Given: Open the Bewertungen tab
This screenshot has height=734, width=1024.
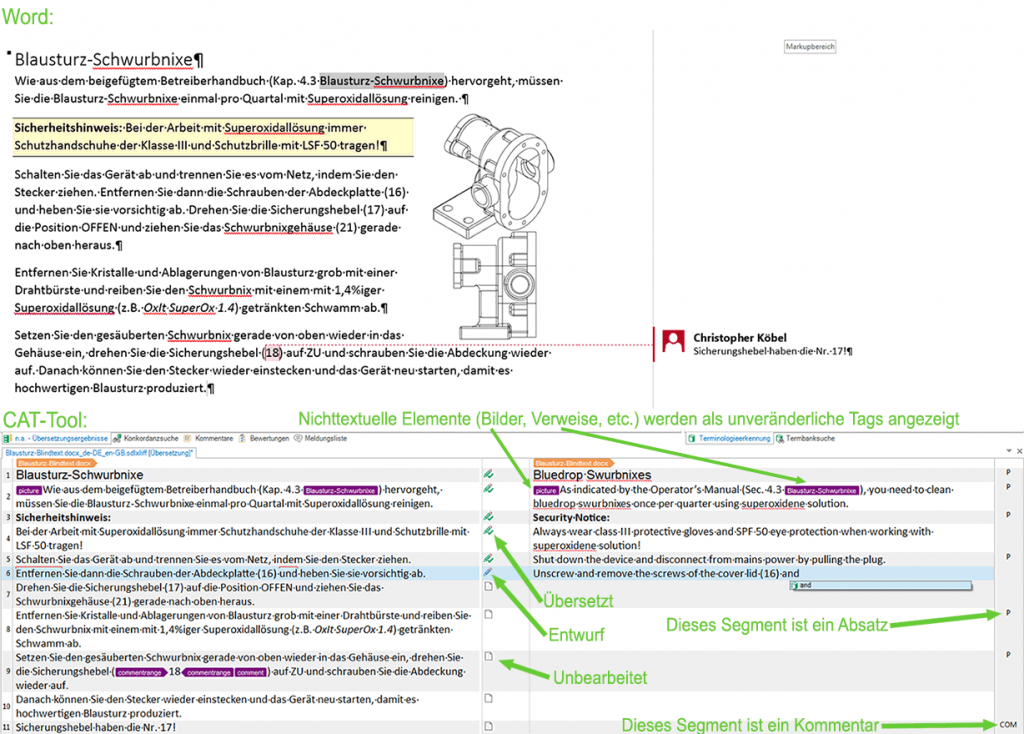Looking at the screenshot, I should (x=268, y=438).
